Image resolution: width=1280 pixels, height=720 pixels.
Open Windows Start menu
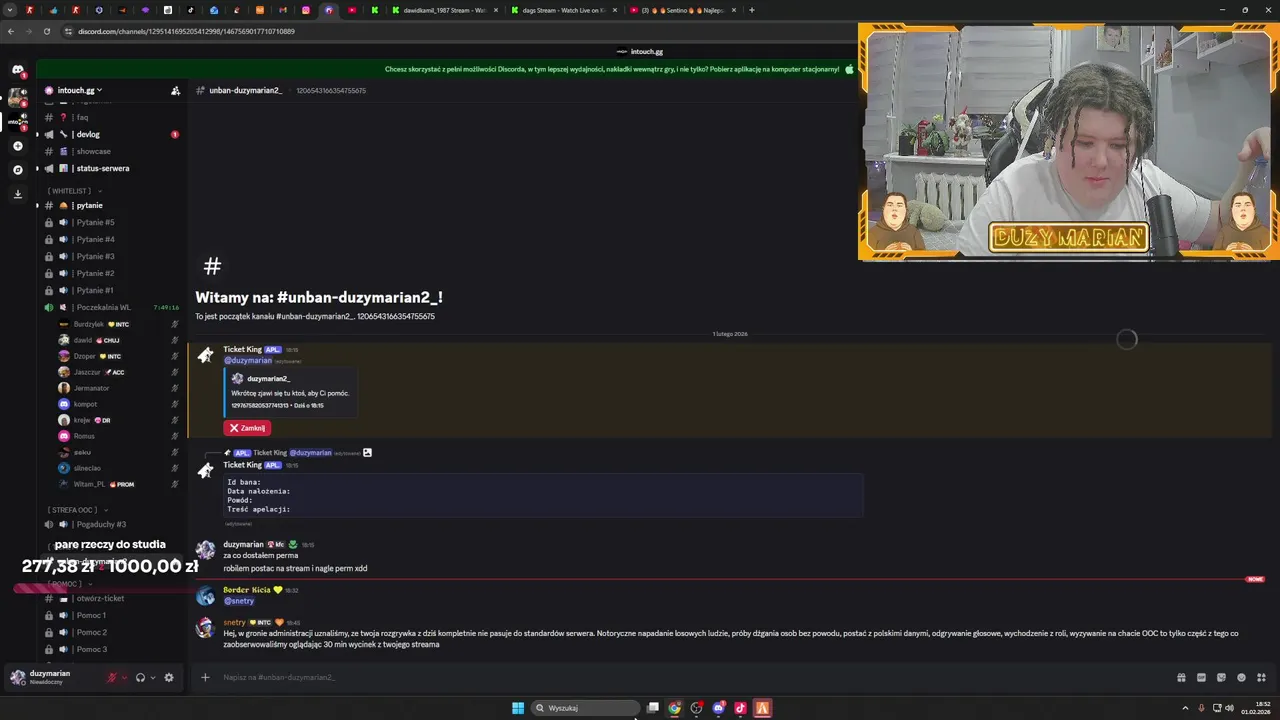coord(518,708)
